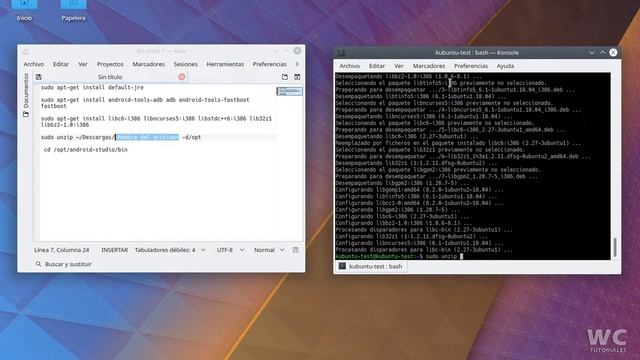The width and height of the screenshot is (640, 360).
Task: Open Archivo menu in Konsole
Action: click(349, 66)
